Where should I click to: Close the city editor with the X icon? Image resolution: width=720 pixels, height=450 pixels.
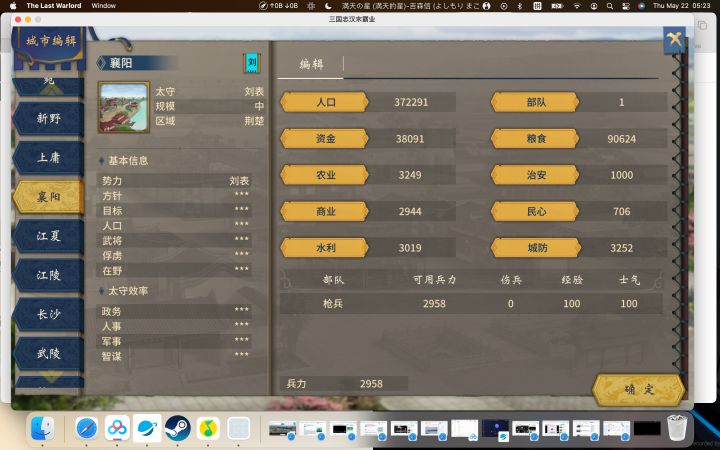(x=674, y=40)
